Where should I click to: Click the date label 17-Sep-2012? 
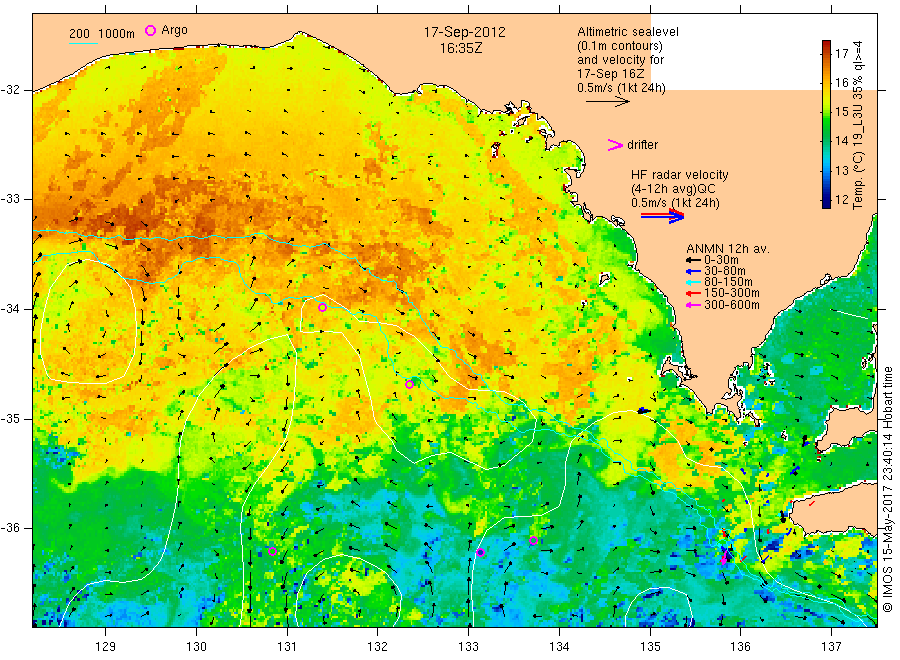click(x=464, y=32)
